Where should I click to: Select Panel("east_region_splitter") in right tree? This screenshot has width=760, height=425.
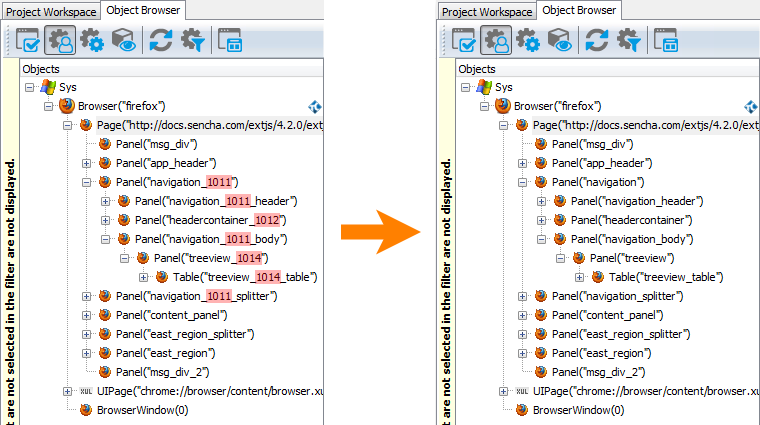621,334
